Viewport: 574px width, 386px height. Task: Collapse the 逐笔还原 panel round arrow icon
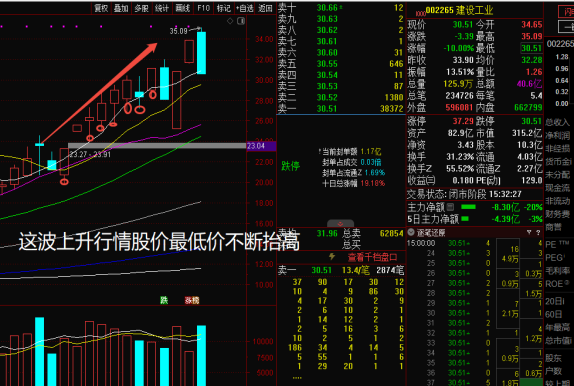point(411,232)
